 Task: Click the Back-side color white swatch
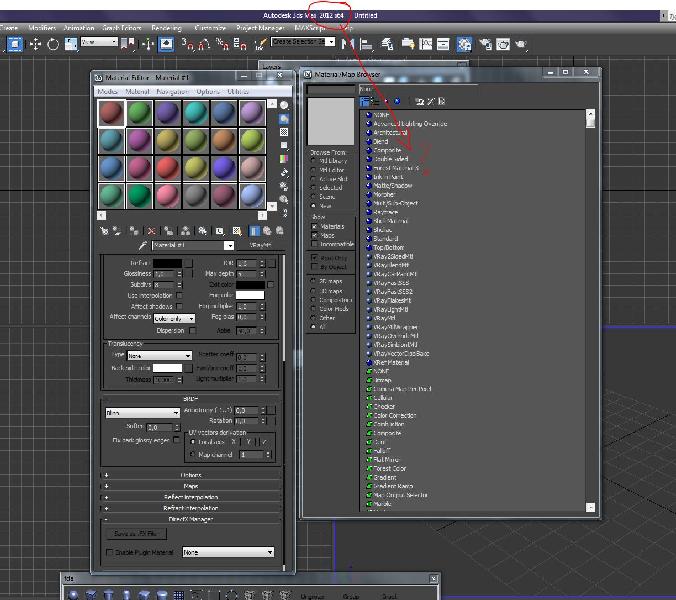click(168, 368)
